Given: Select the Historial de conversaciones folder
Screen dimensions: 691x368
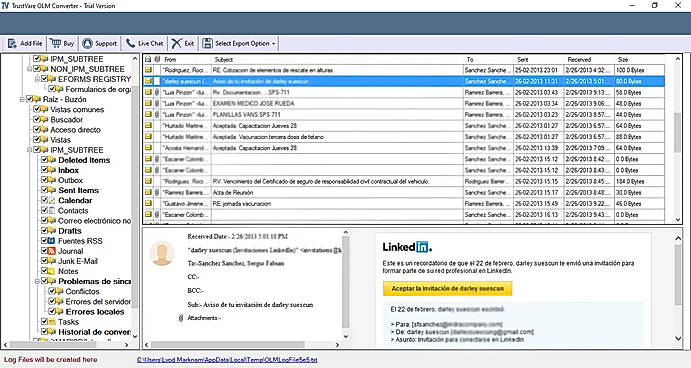Looking at the screenshot, I should [94, 332].
